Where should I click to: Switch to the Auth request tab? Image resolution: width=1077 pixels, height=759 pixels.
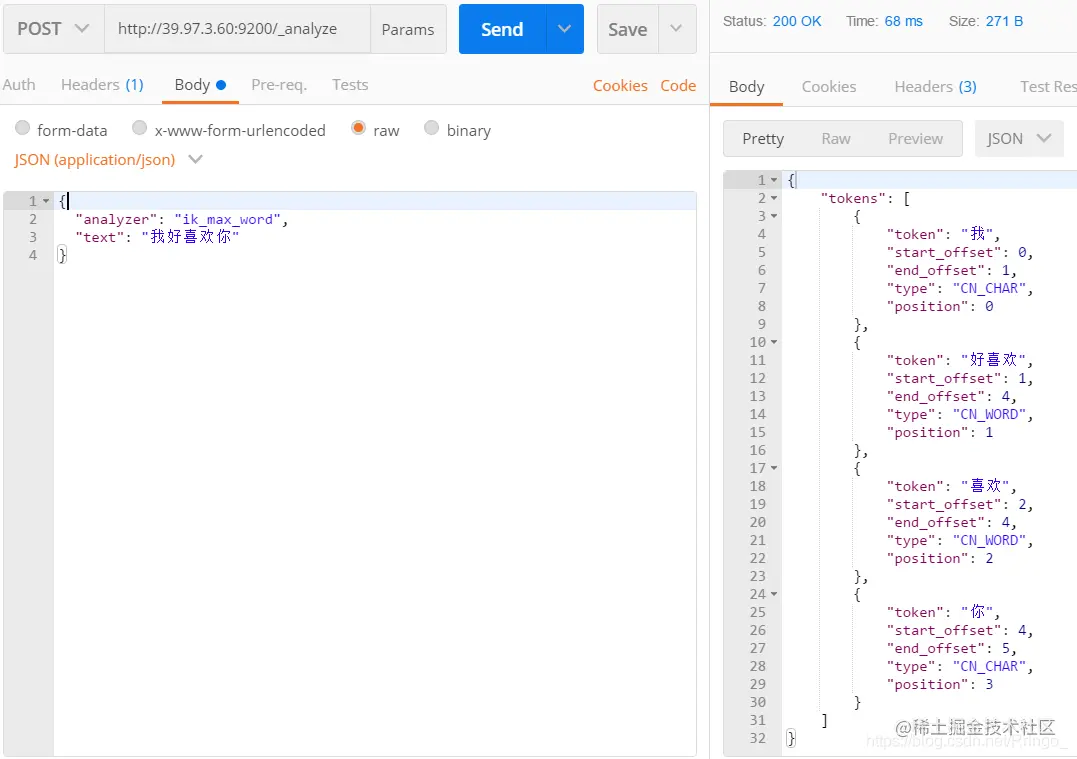[x=19, y=84]
